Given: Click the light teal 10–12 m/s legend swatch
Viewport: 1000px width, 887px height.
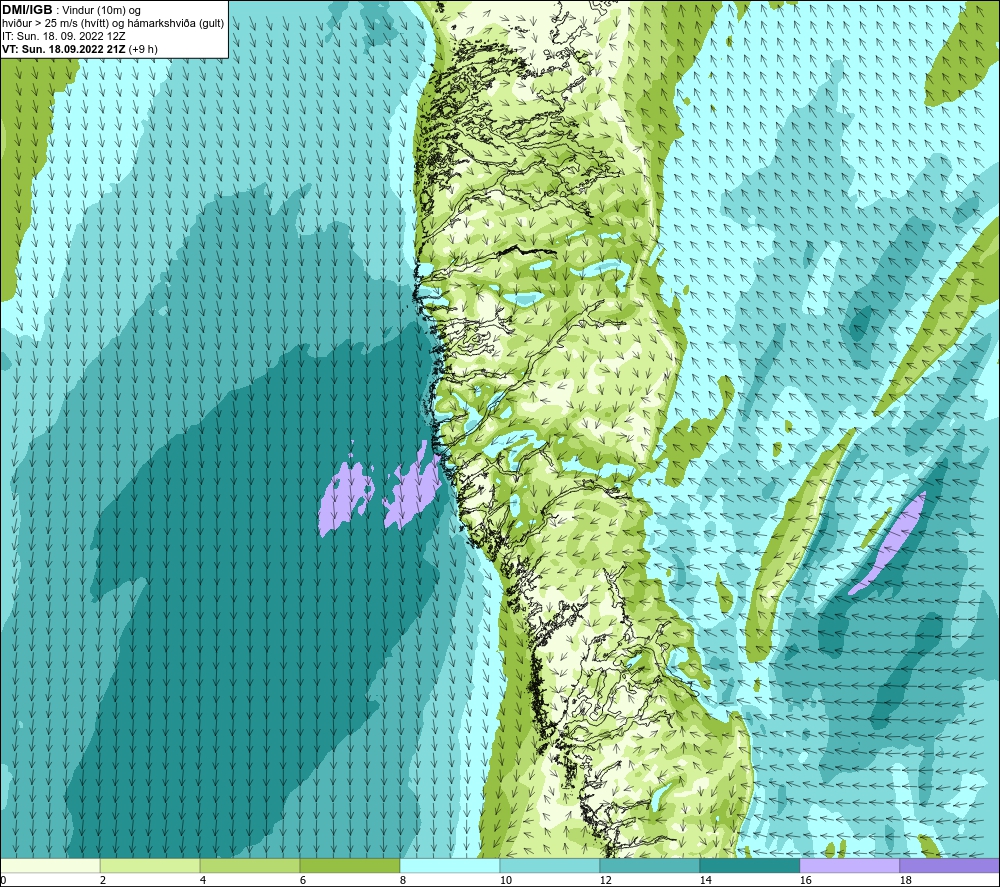Looking at the screenshot, I should coord(549,865).
